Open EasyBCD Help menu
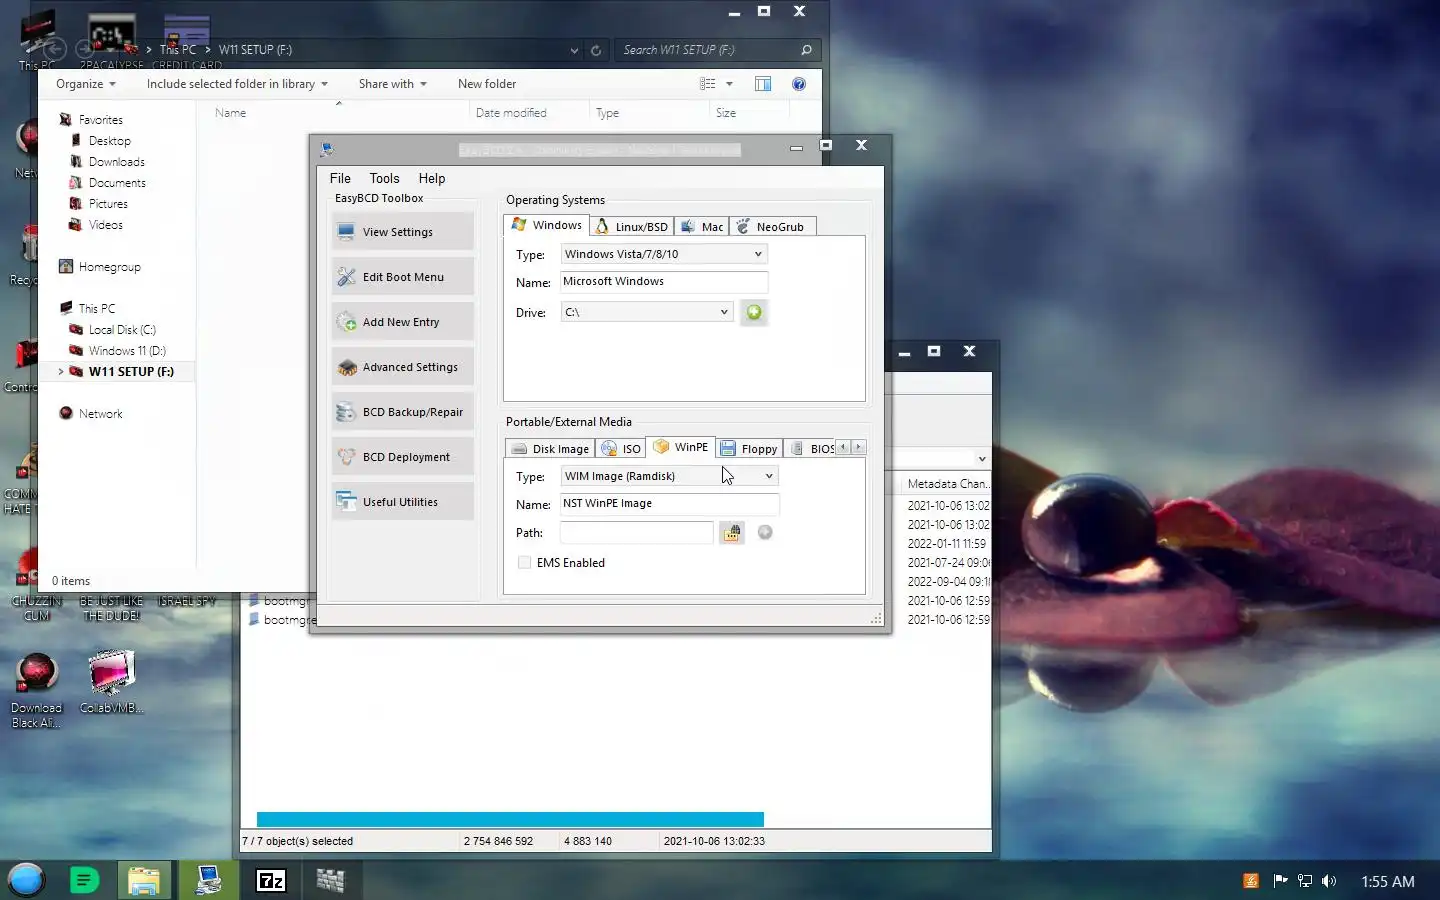This screenshot has width=1440, height=900. [x=432, y=178]
